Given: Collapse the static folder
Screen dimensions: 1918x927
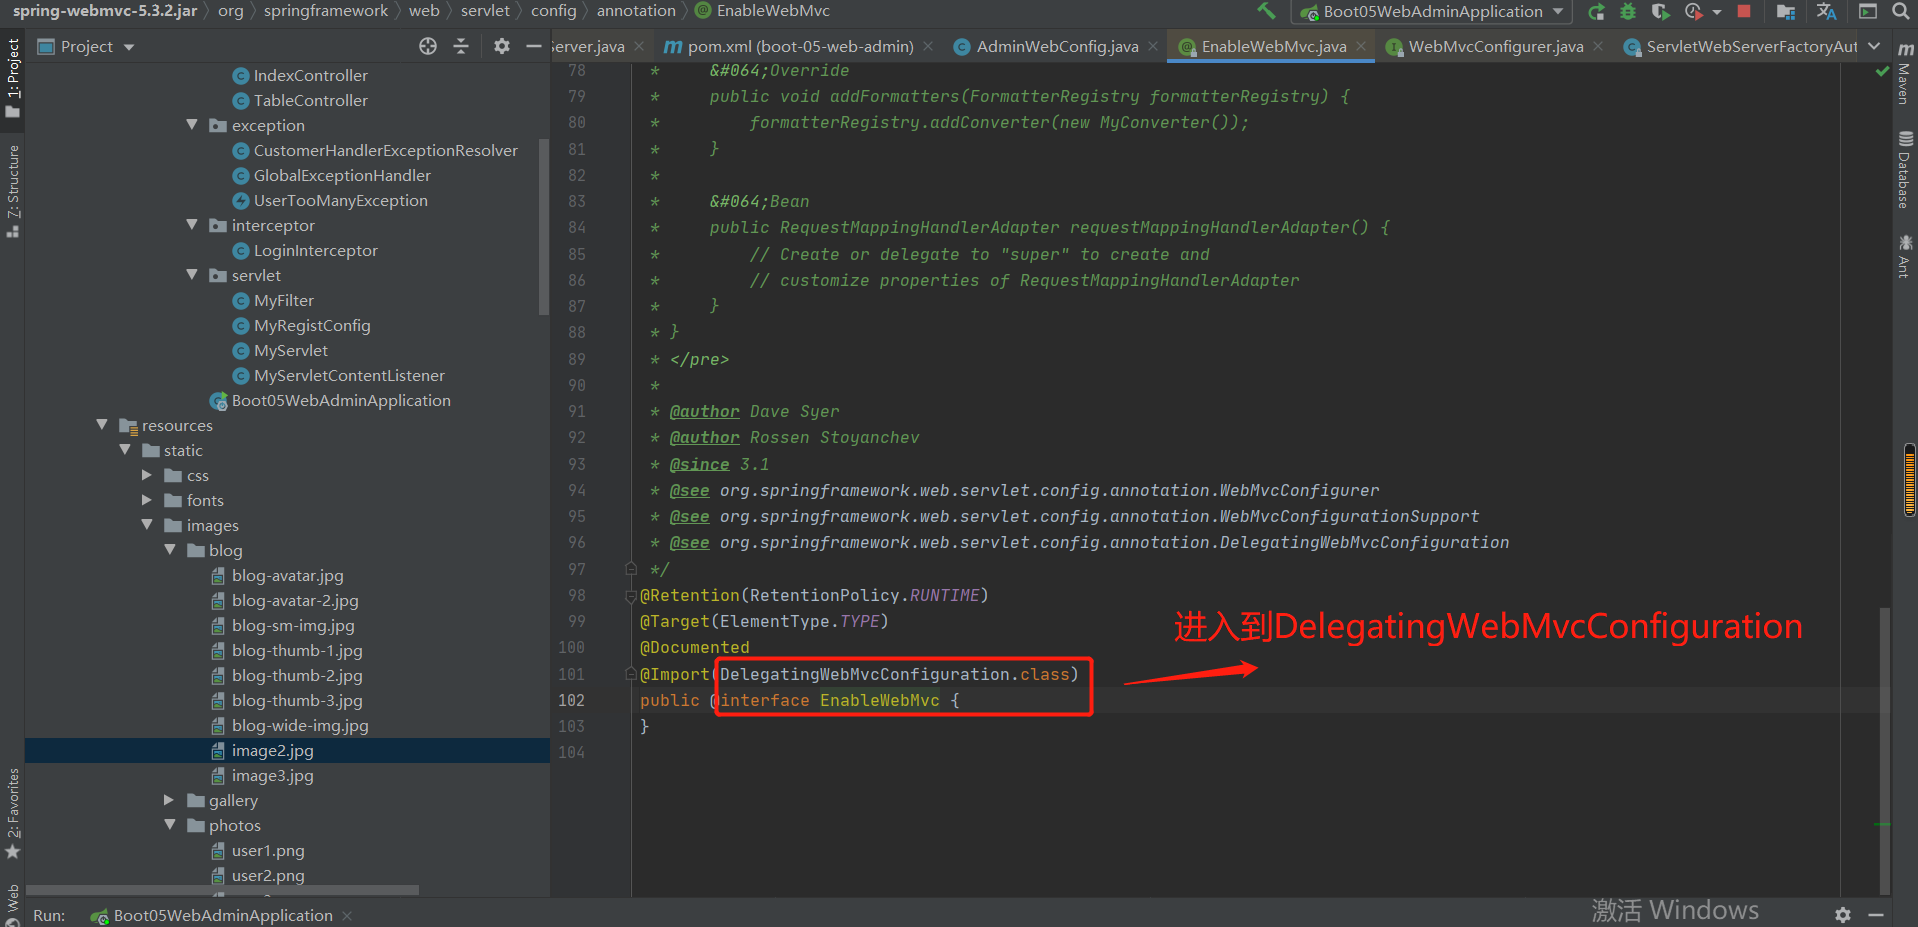Looking at the screenshot, I should pyautogui.click(x=125, y=450).
